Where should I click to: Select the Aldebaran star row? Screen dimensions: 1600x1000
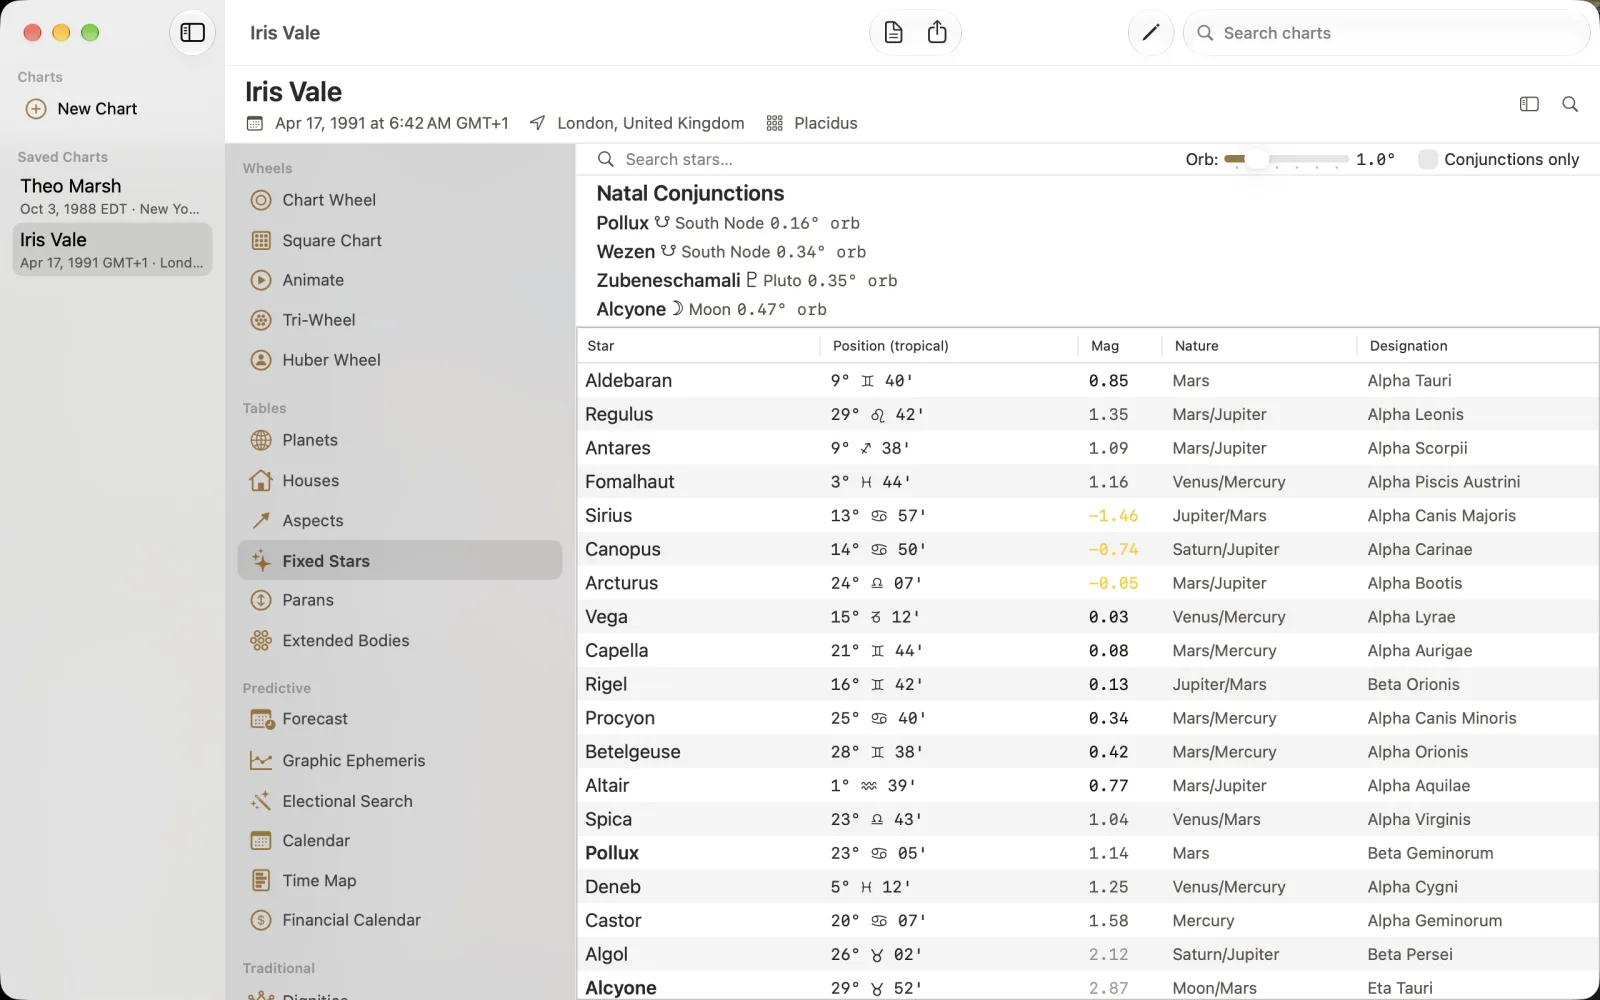point(1088,381)
